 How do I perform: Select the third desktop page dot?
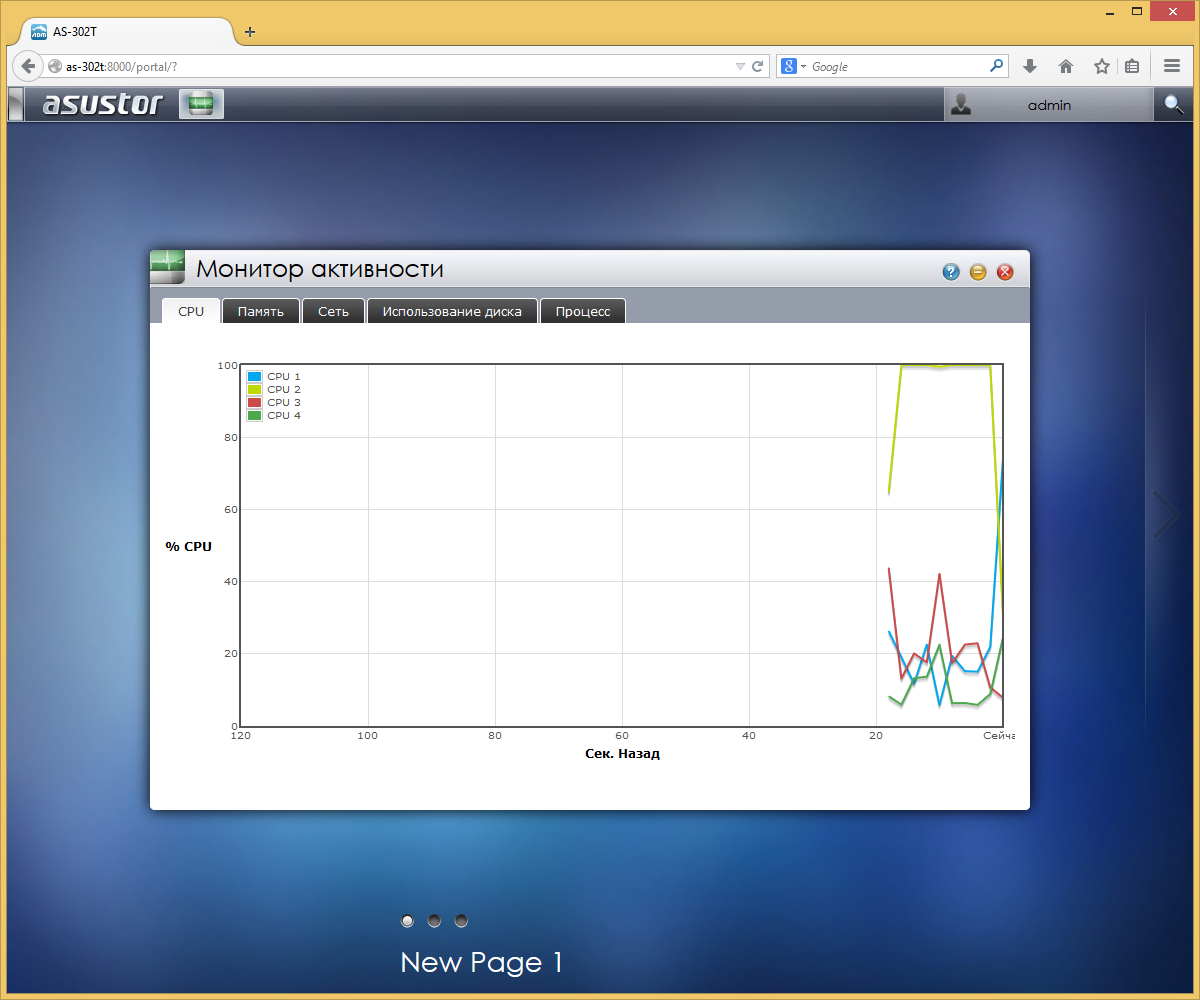[461, 920]
